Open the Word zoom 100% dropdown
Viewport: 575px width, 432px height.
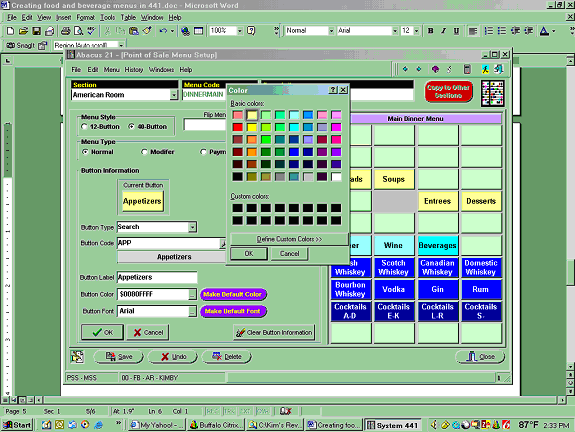click(240, 31)
